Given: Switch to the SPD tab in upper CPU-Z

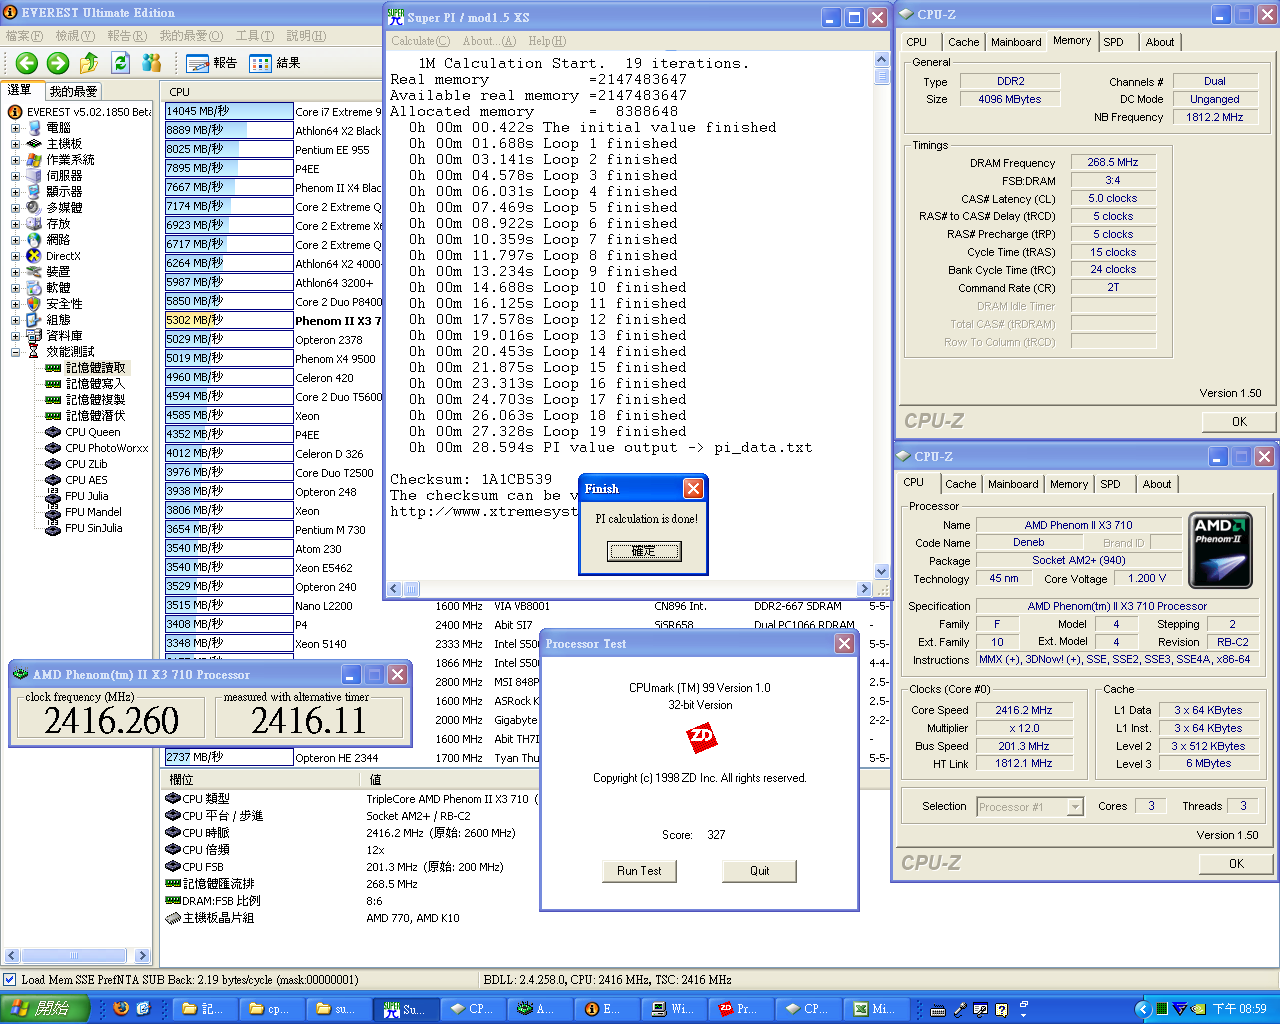Looking at the screenshot, I should point(1113,42).
